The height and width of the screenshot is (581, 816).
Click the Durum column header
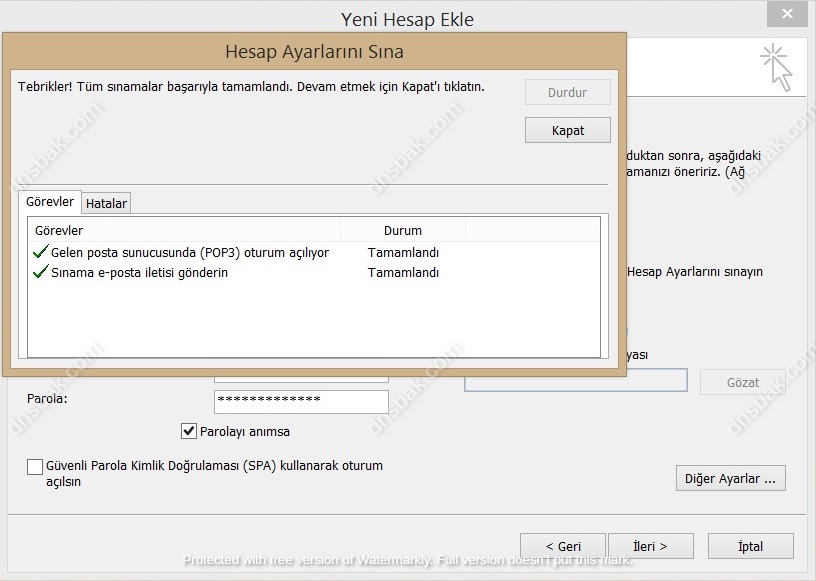point(403,230)
